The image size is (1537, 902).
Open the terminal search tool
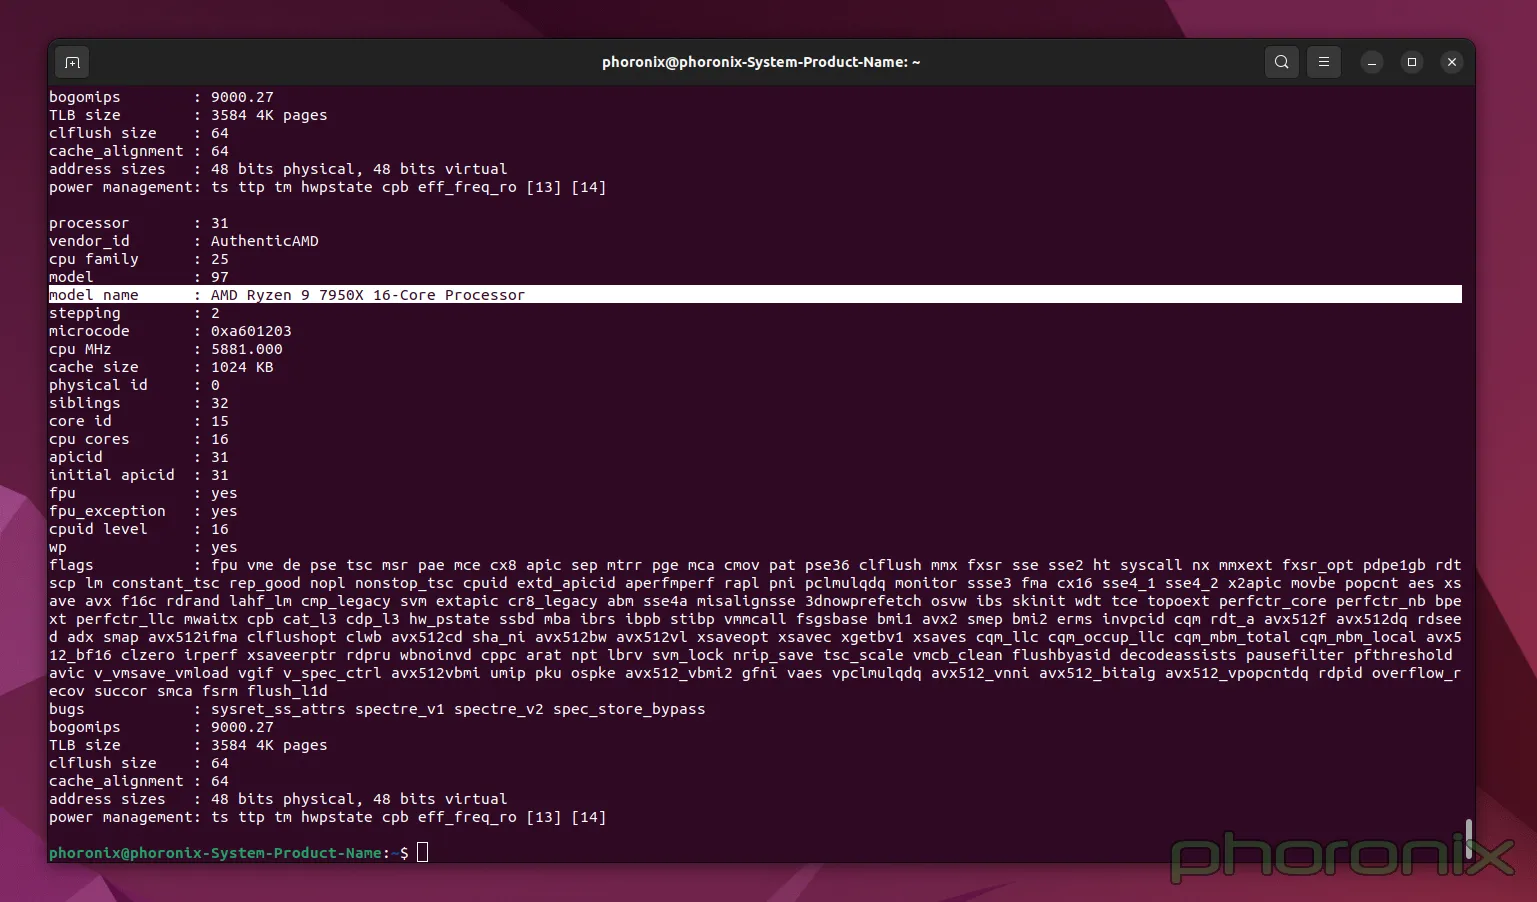click(x=1281, y=62)
